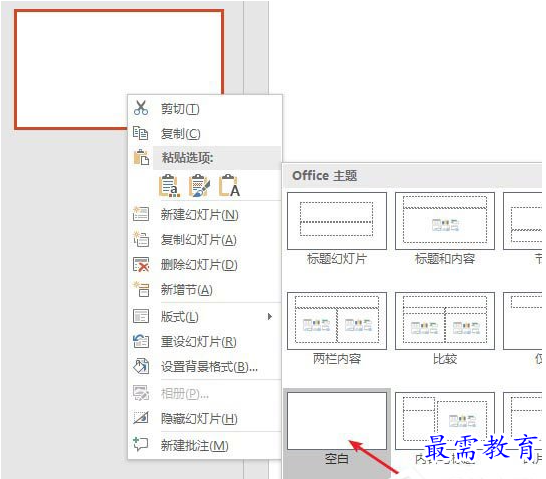The image size is (546, 479).
Task: Select the 空白 blank layout thumbnail
Action: coord(337,421)
